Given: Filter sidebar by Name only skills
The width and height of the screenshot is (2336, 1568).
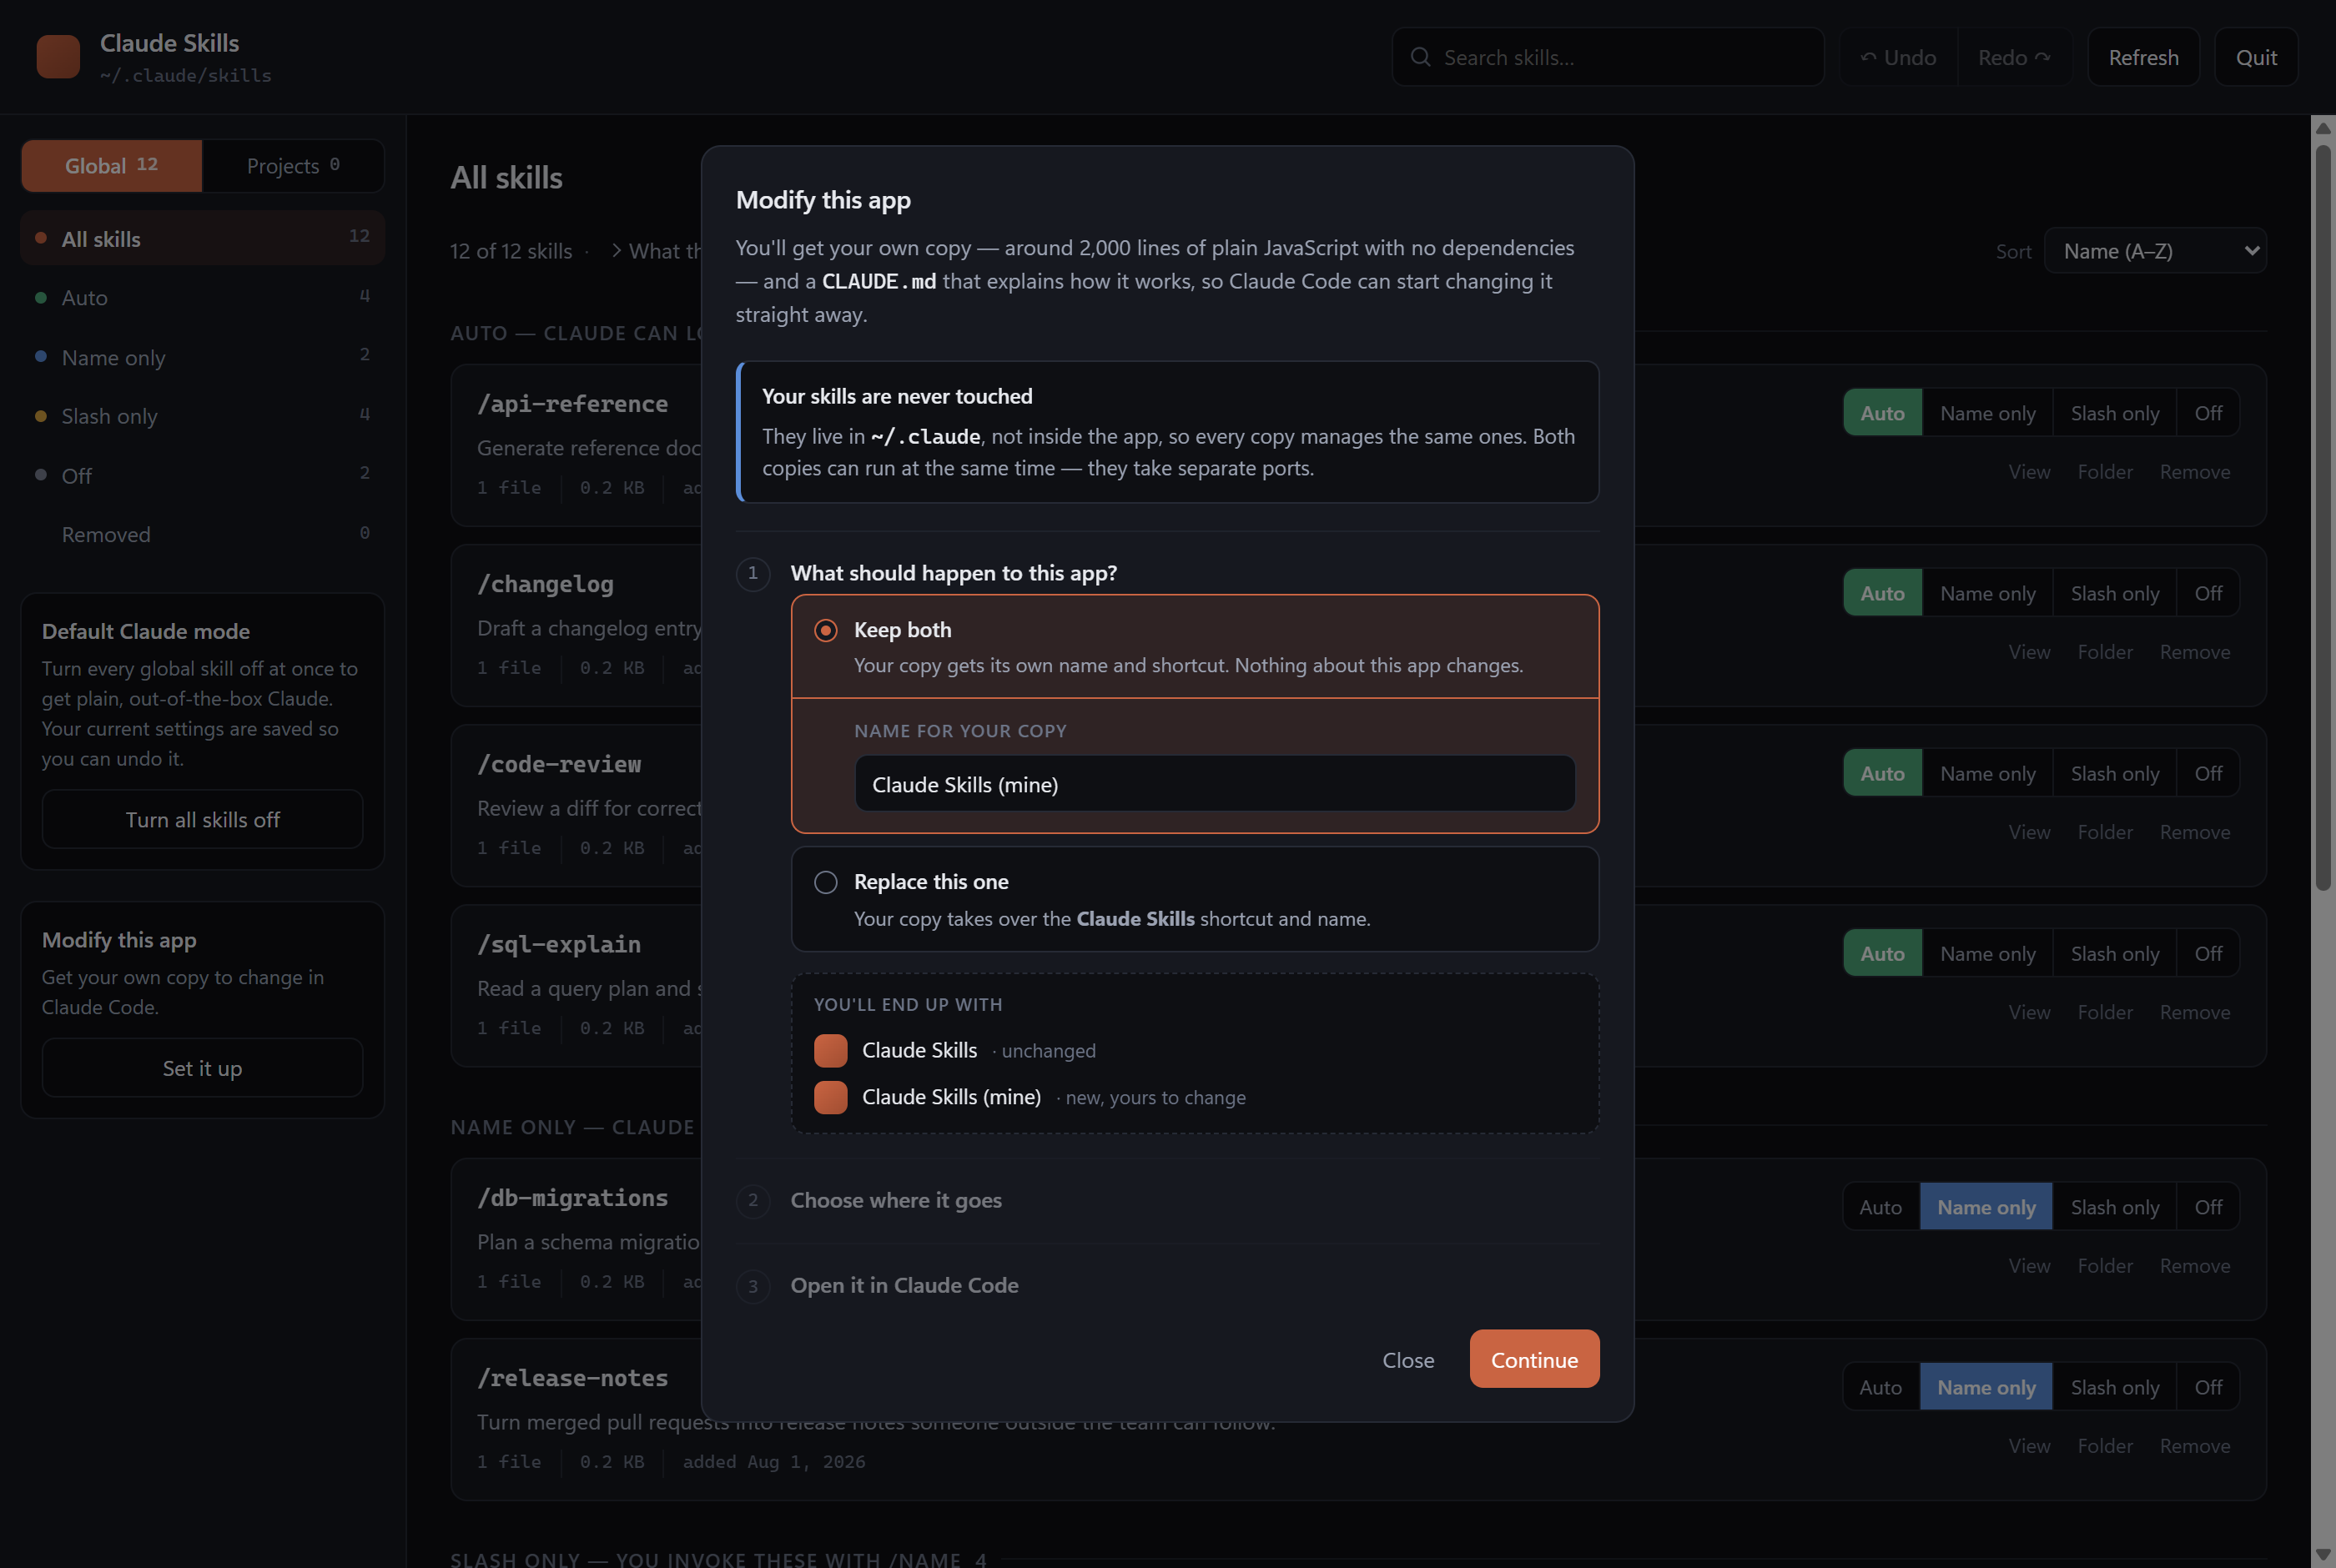Looking at the screenshot, I should pyautogui.click(x=202, y=357).
